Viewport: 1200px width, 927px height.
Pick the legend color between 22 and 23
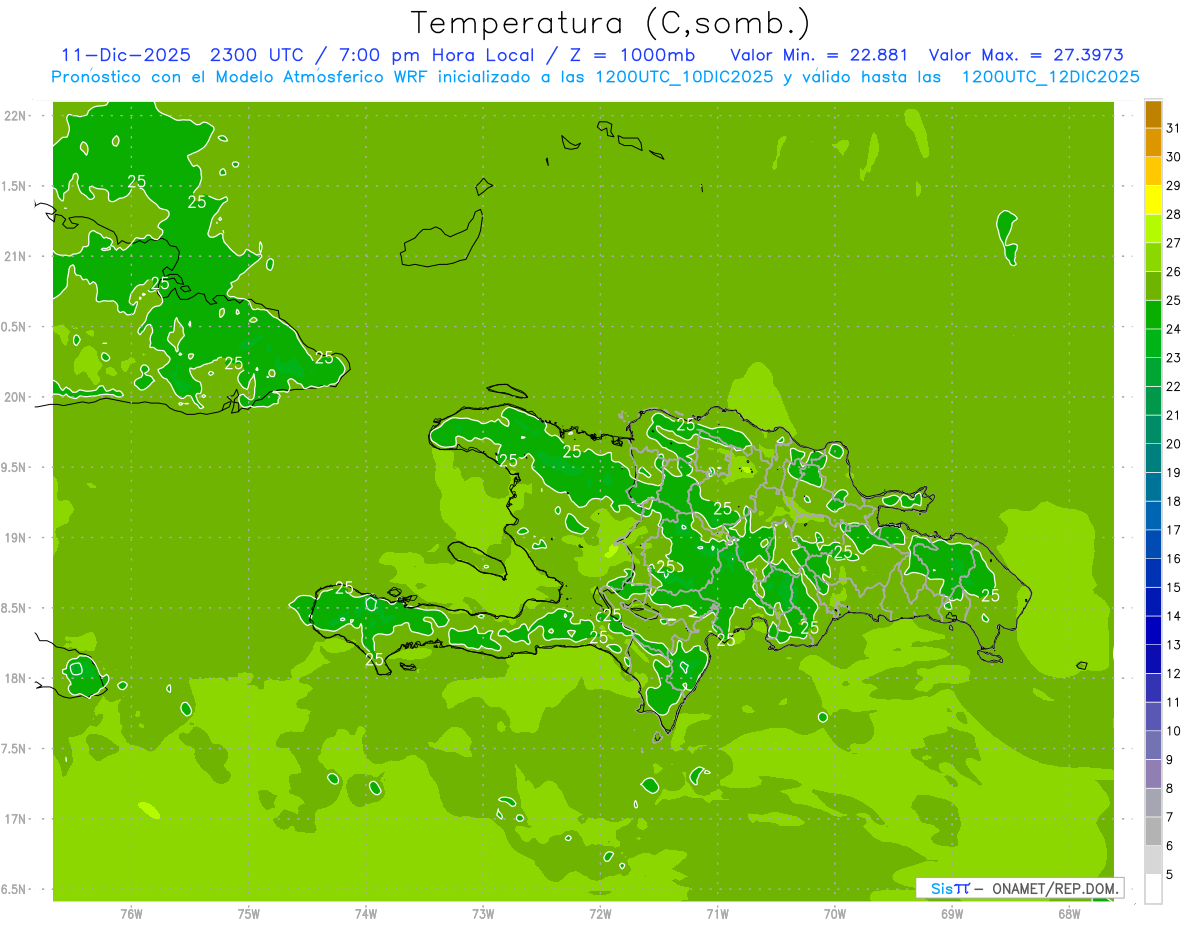coord(1153,372)
